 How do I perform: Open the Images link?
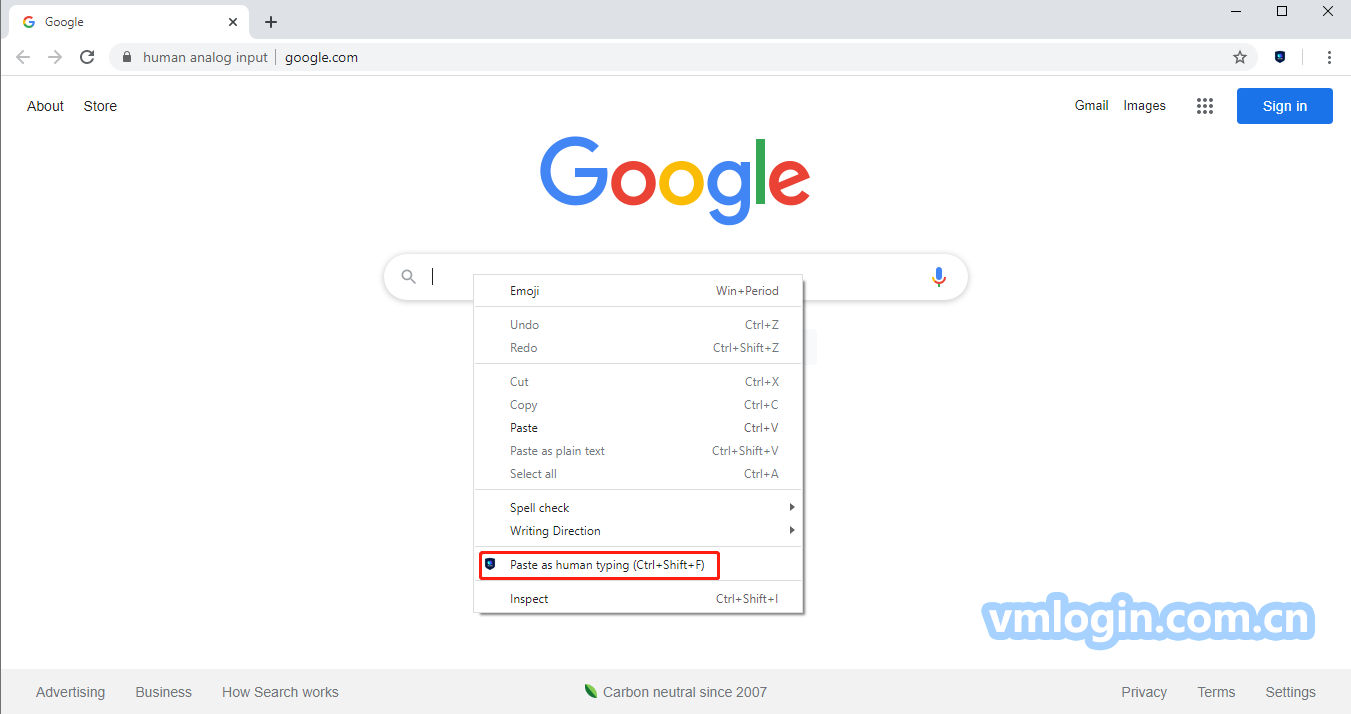click(x=1144, y=105)
